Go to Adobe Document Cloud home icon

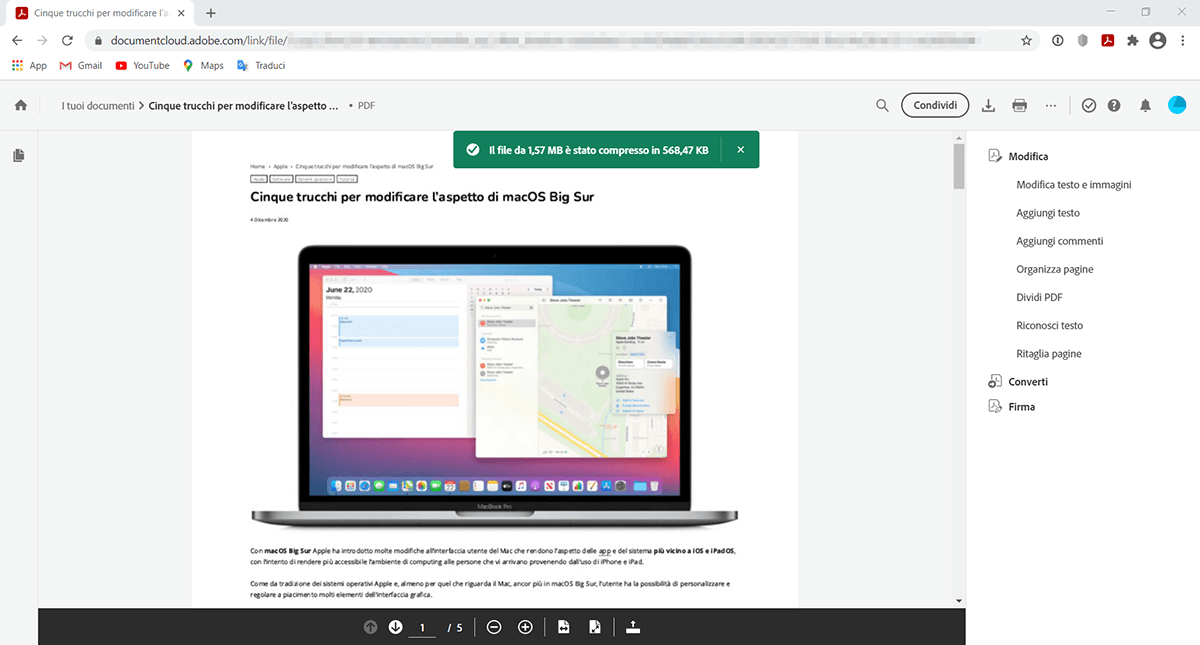click(20, 105)
